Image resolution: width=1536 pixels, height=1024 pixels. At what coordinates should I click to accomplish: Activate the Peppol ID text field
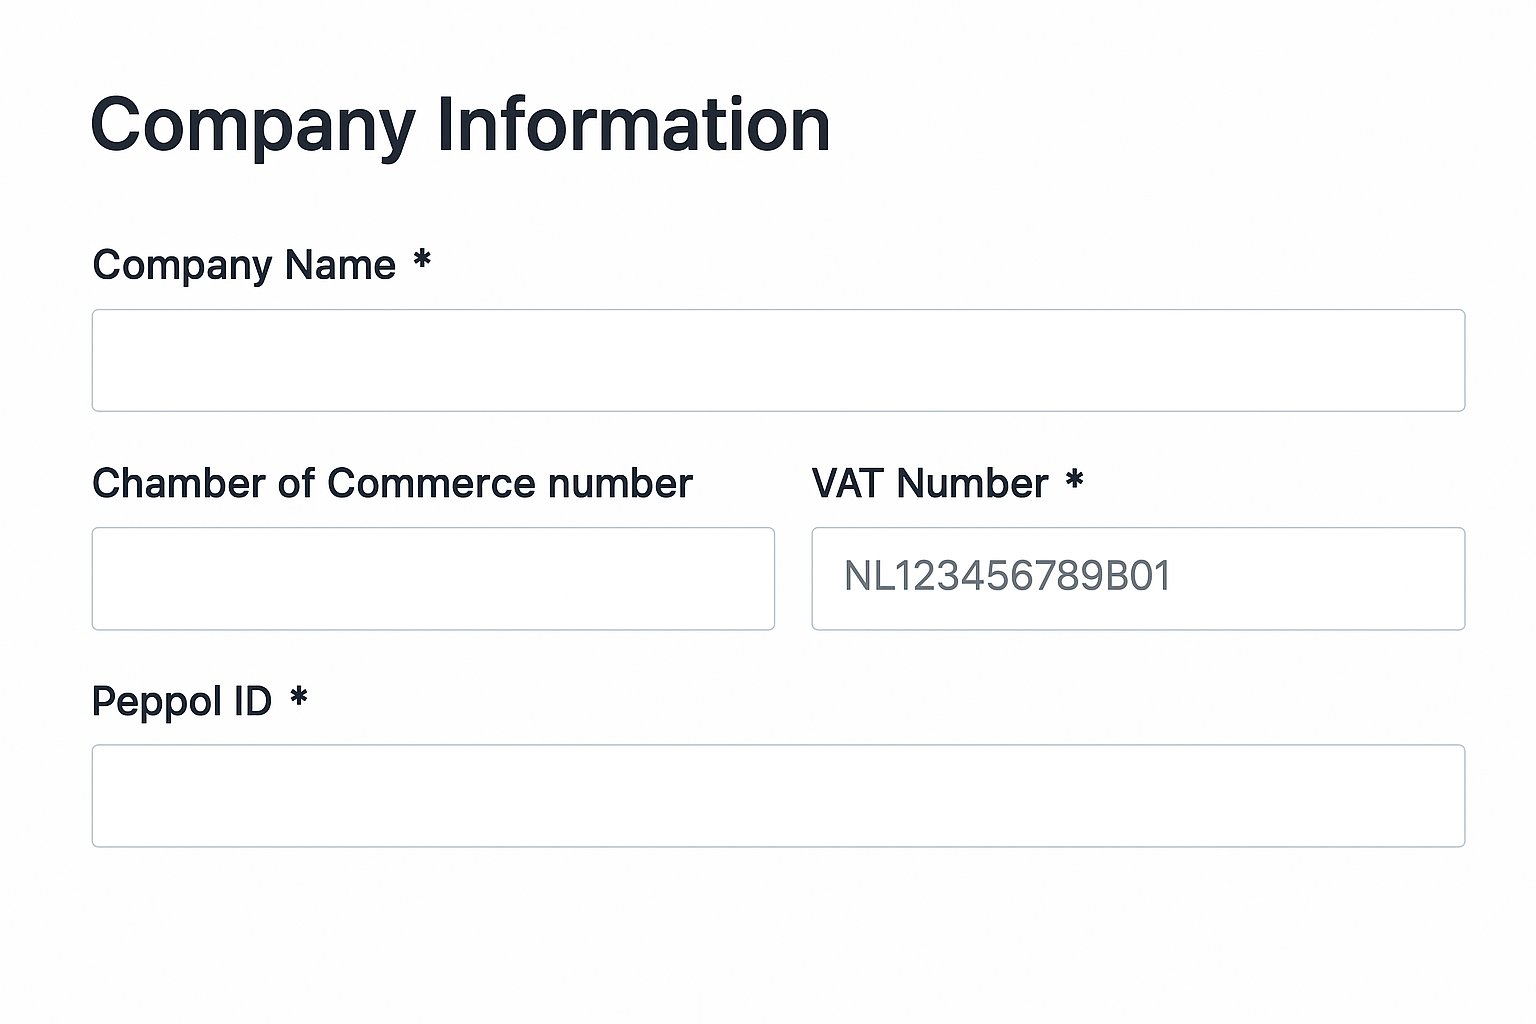pos(778,796)
